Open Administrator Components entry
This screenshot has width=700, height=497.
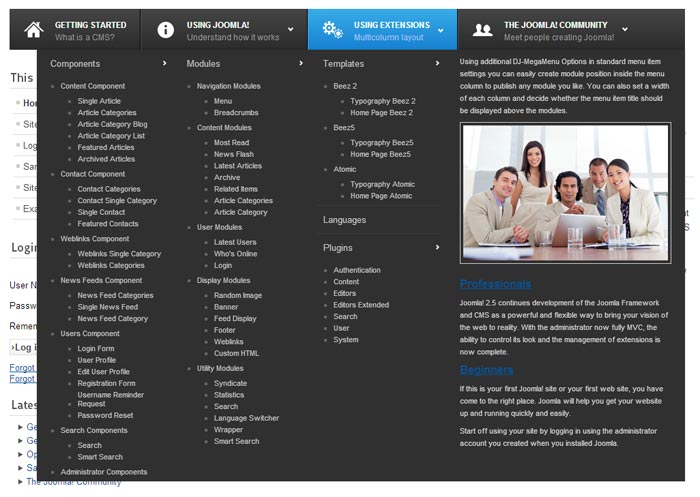click(104, 472)
